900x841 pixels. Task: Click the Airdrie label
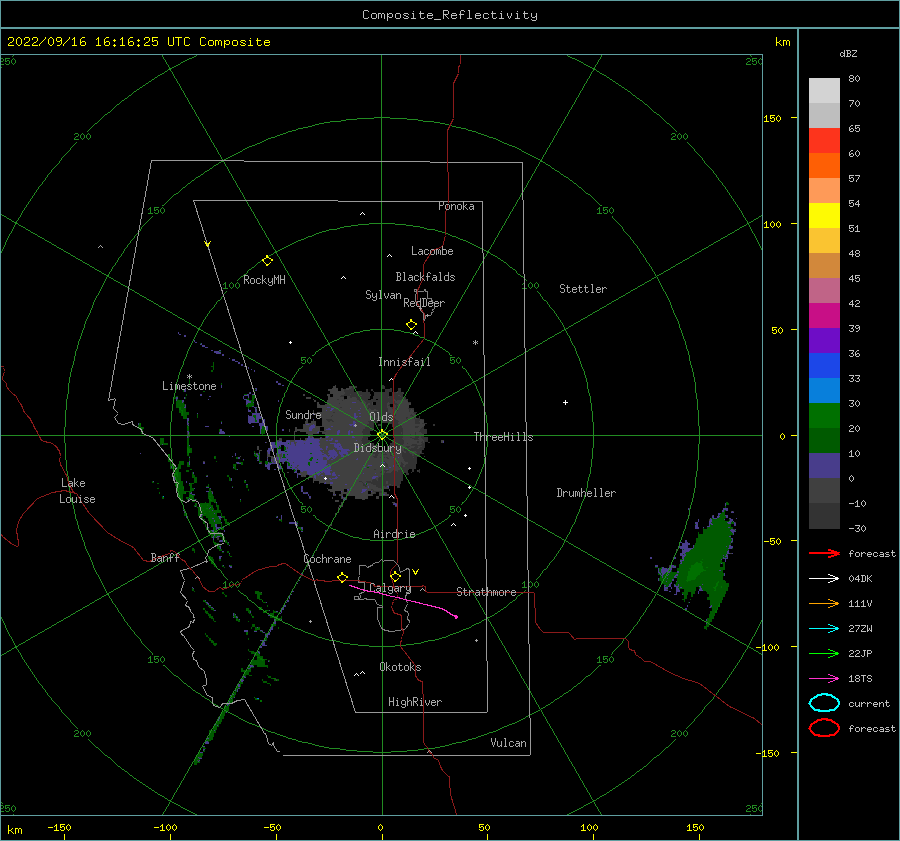[x=394, y=534]
